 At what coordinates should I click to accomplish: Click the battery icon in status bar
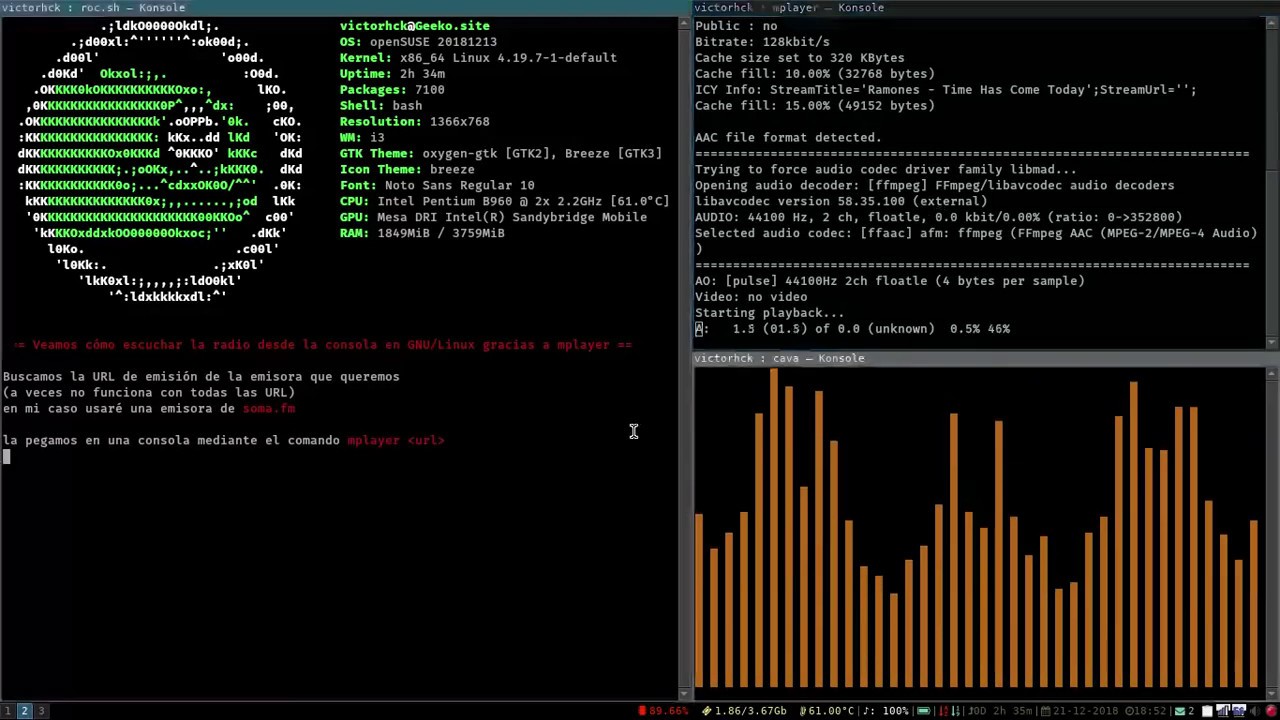(924, 711)
